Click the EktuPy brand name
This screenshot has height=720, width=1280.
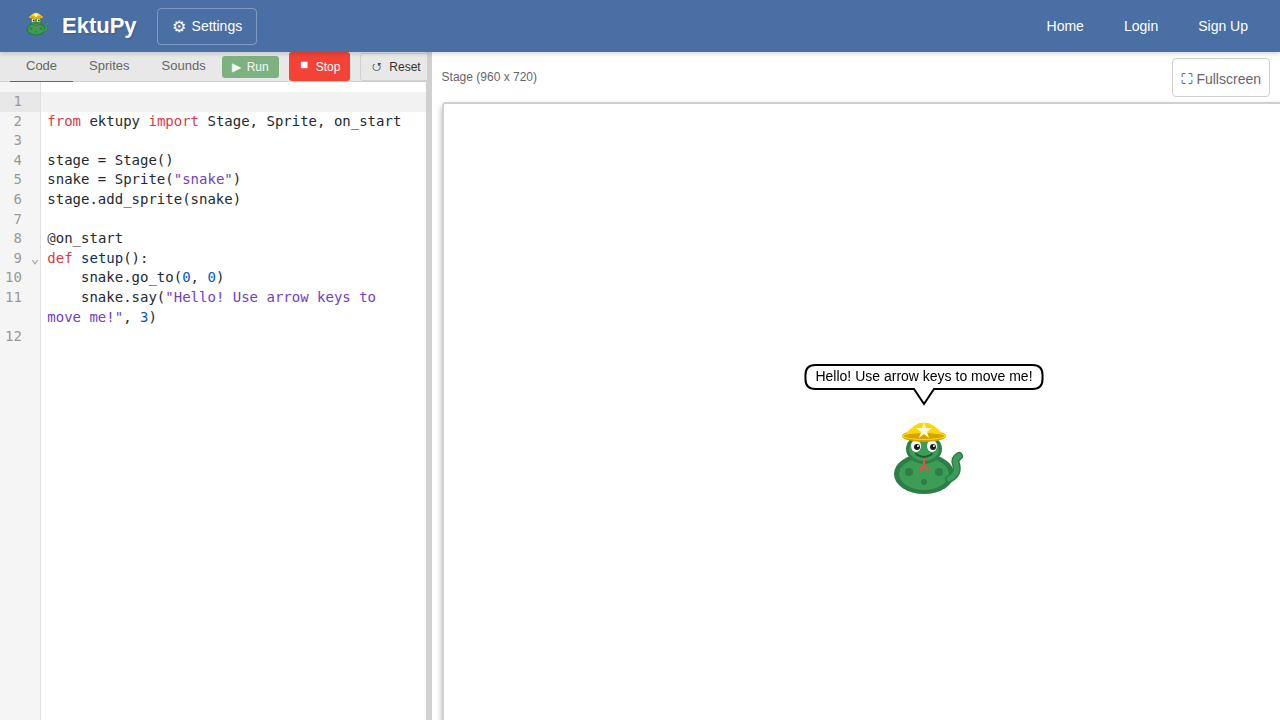[x=99, y=26]
